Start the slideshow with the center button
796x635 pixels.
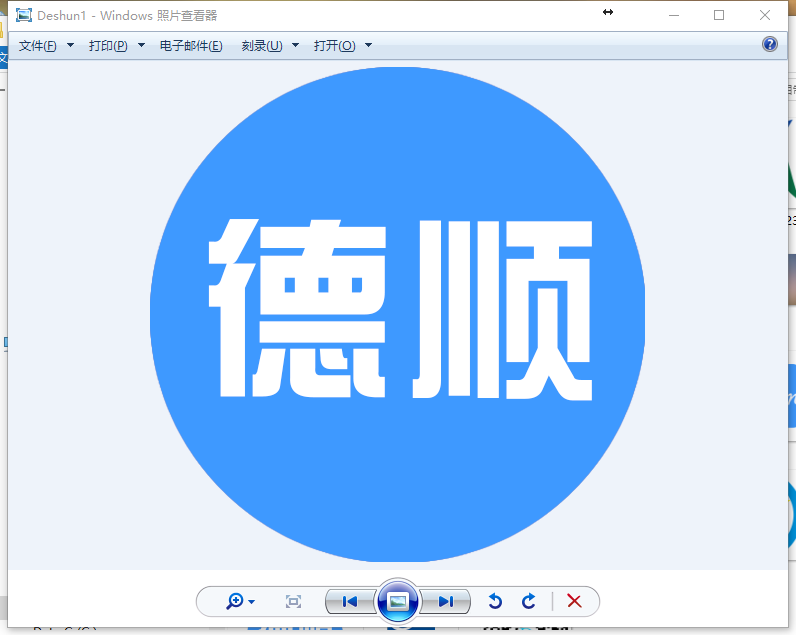click(x=397, y=601)
